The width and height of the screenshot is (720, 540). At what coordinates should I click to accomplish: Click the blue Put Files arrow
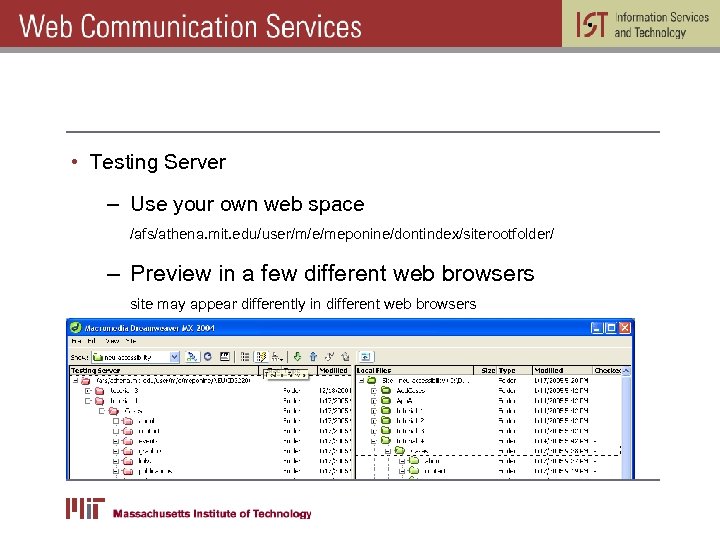[313, 357]
